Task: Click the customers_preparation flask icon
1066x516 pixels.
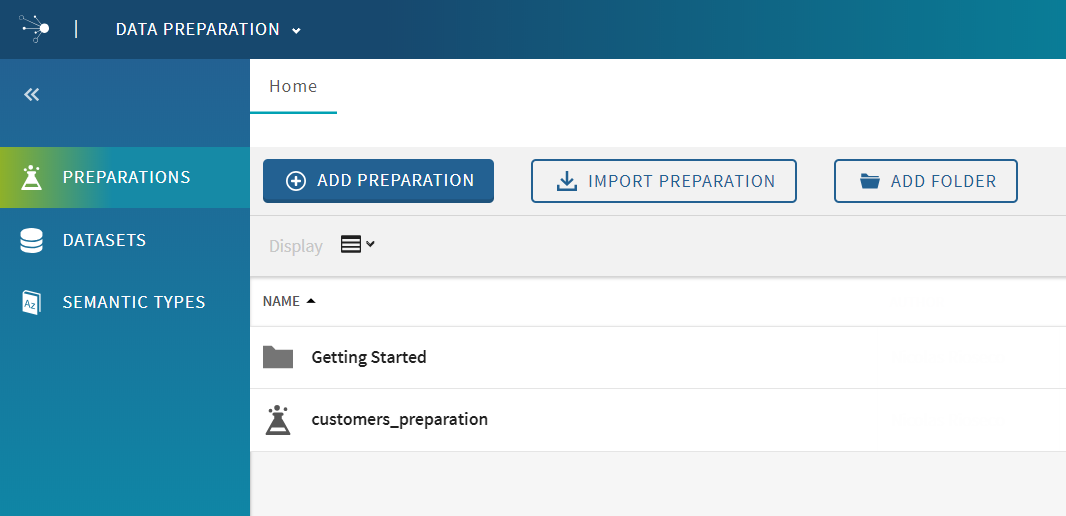Action: pyautogui.click(x=278, y=420)
